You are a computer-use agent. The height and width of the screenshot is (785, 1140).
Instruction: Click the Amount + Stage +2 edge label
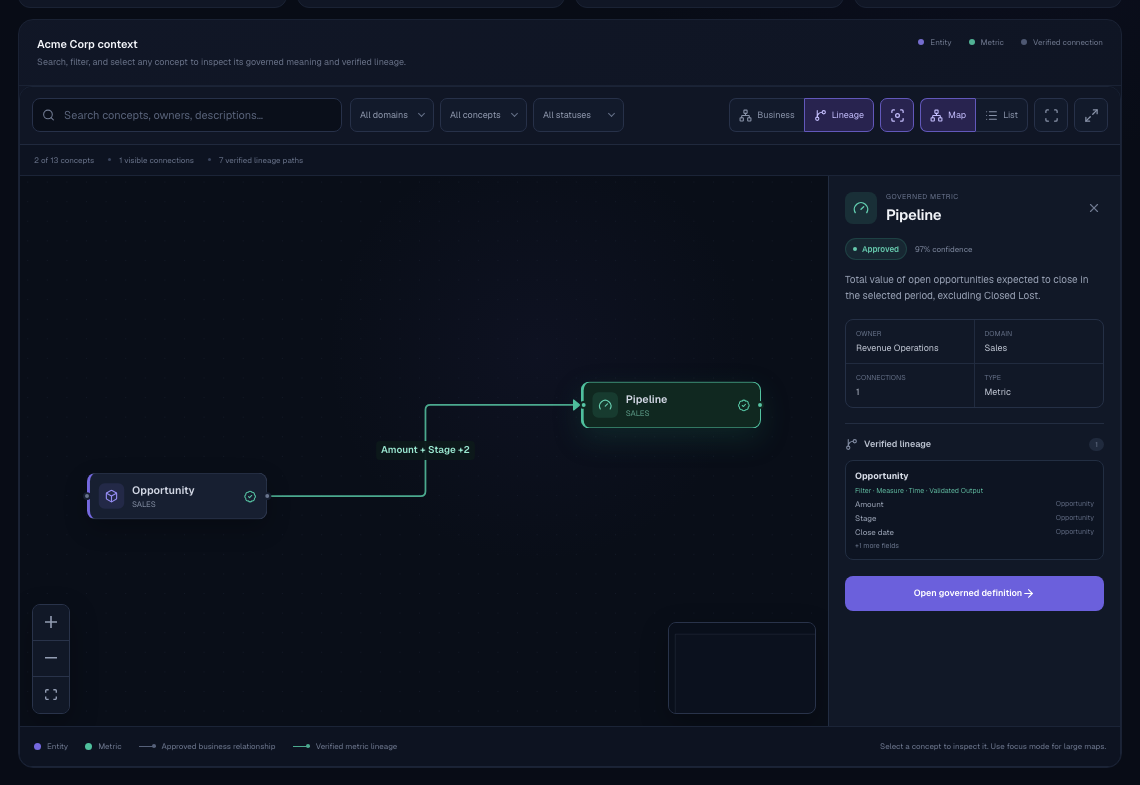[x=425, y=450]
